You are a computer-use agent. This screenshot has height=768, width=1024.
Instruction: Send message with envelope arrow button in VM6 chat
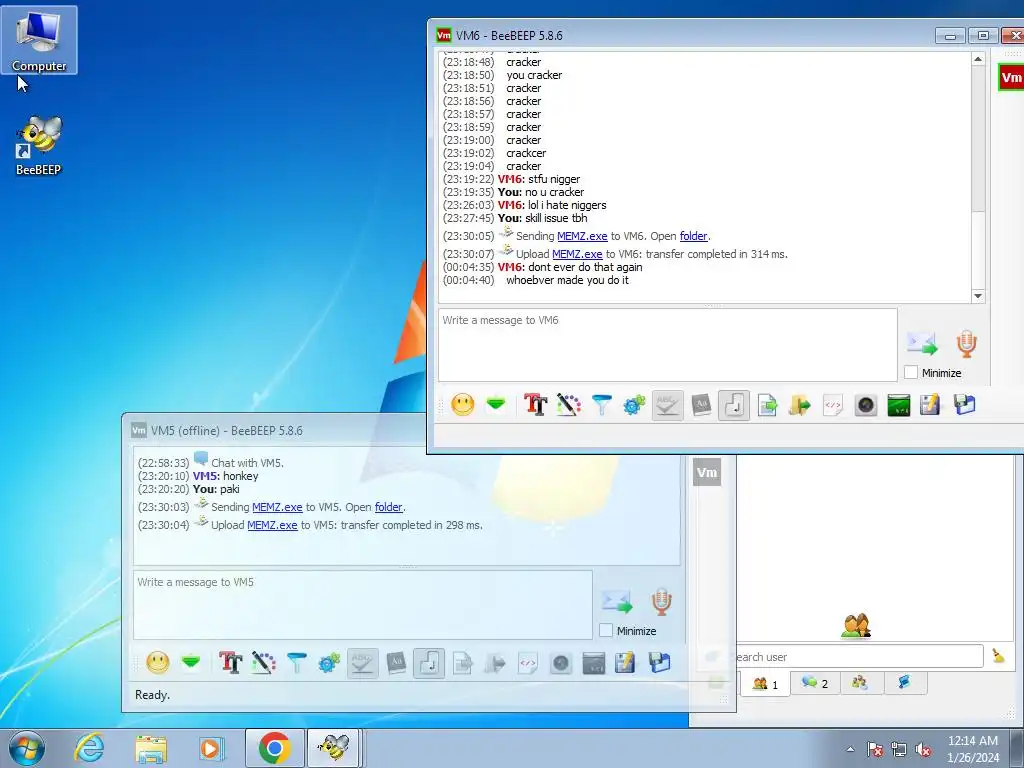point(922,344)
